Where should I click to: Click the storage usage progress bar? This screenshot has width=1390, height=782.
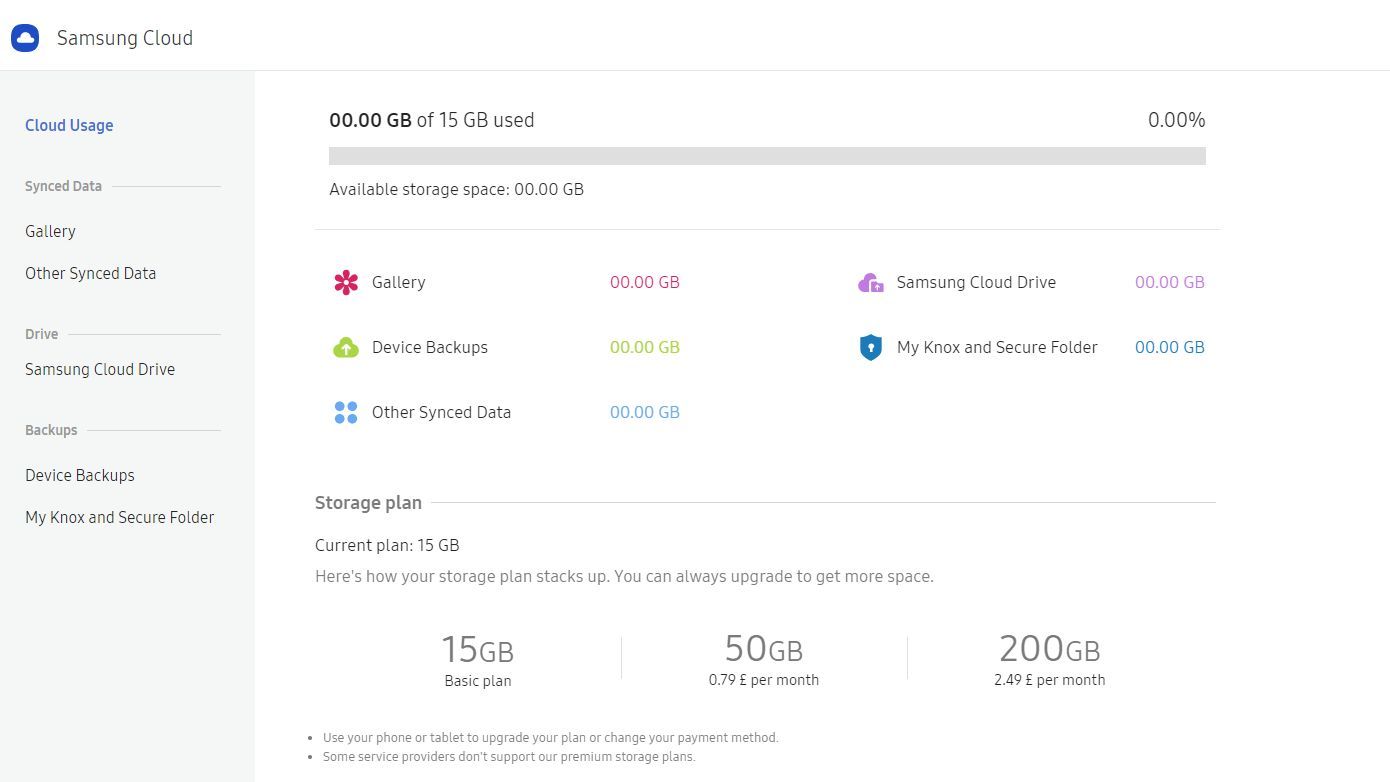click(767, 155)
